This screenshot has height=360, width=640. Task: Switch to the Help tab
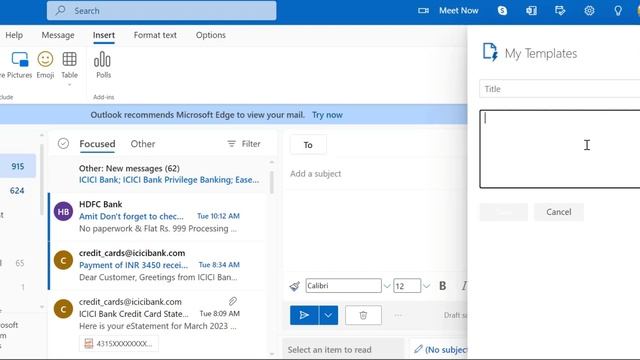14,35
